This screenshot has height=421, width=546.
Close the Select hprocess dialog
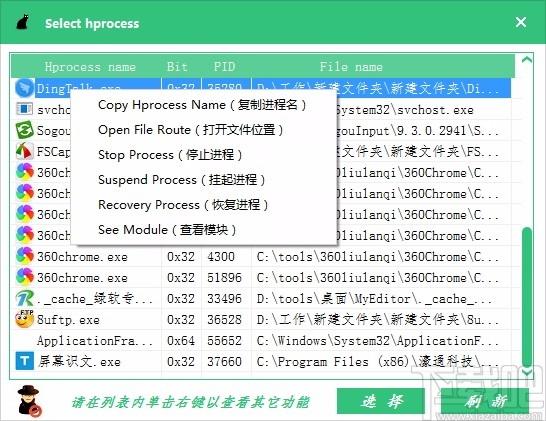pyautogui.click(x=521, y=22)
